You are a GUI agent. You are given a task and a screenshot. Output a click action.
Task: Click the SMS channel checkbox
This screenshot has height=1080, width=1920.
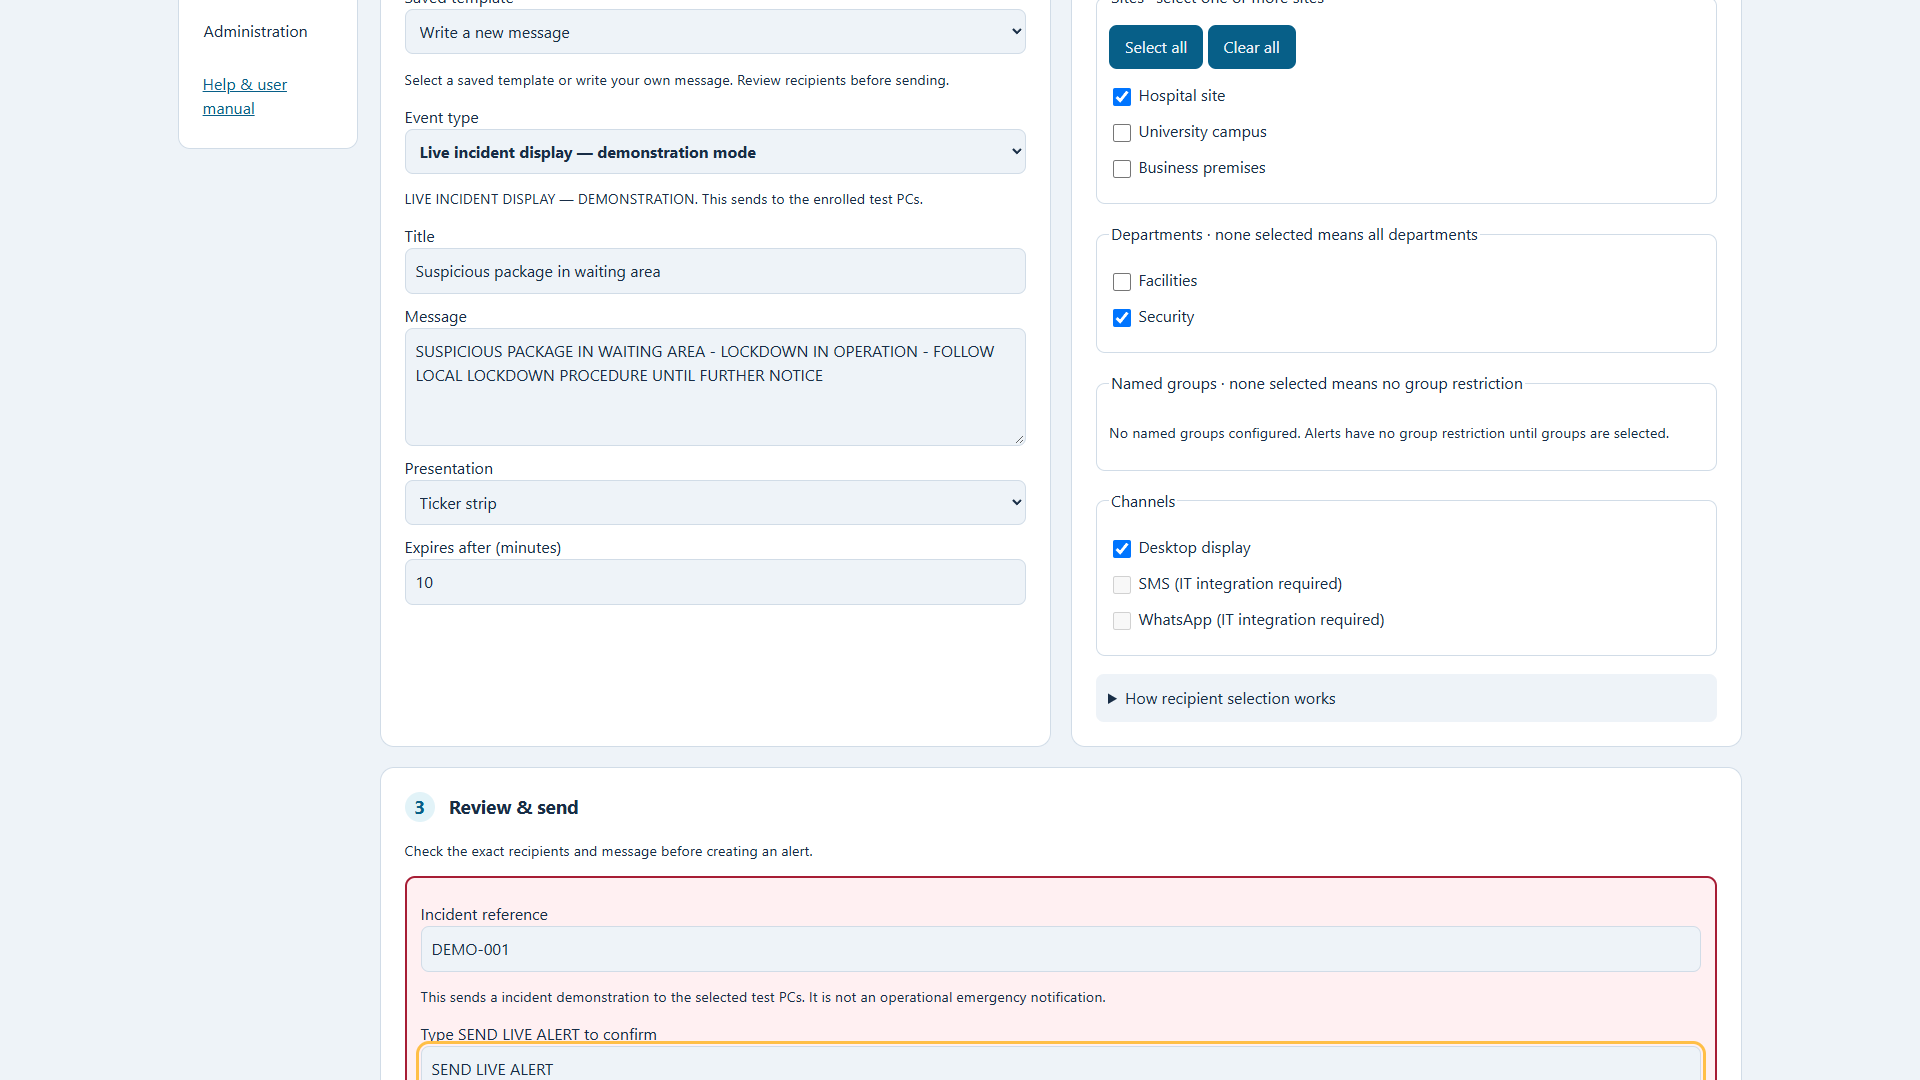tap(1122, 585)
